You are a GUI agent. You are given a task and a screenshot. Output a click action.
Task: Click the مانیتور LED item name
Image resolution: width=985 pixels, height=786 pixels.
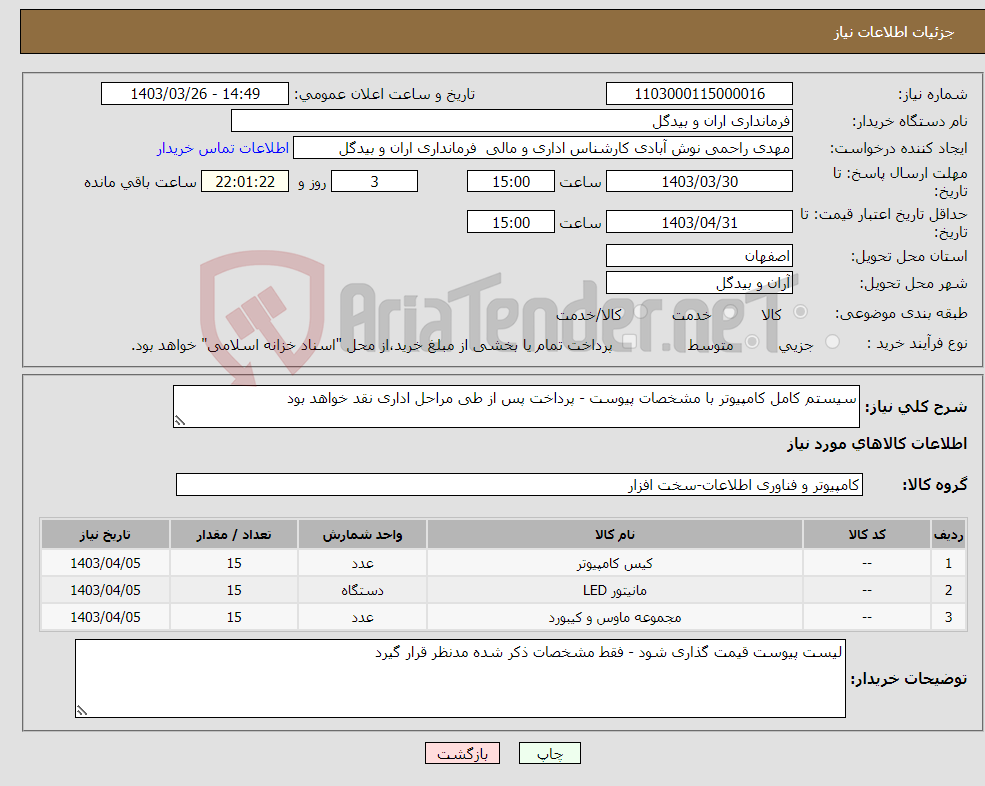[x=615, y=591]
